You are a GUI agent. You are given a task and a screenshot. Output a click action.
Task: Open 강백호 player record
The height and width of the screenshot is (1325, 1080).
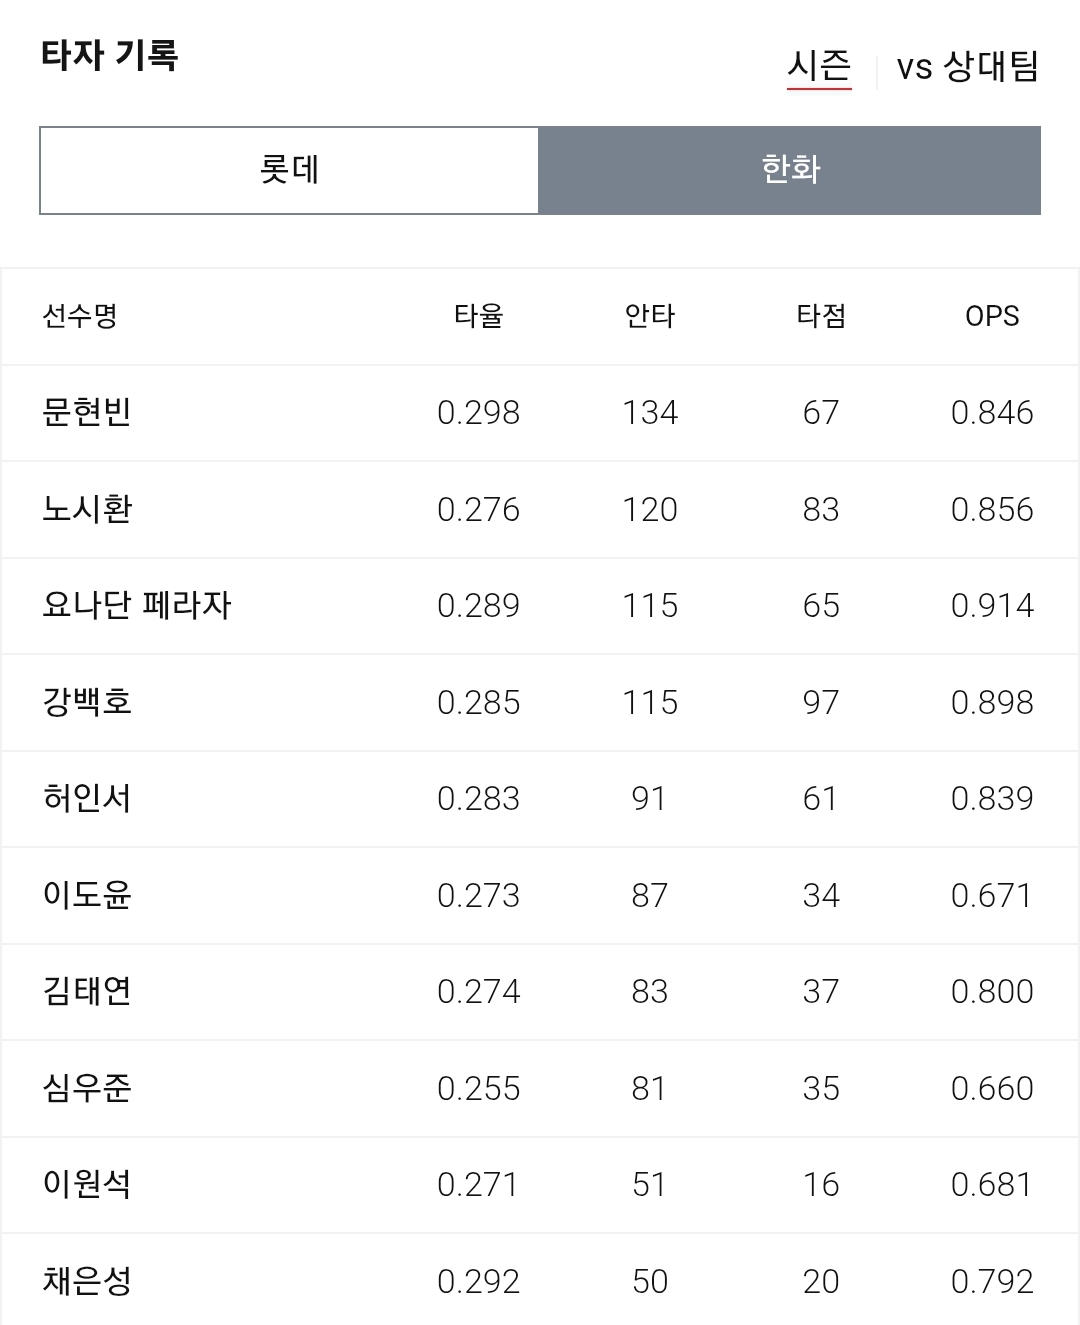pos(540,703)
